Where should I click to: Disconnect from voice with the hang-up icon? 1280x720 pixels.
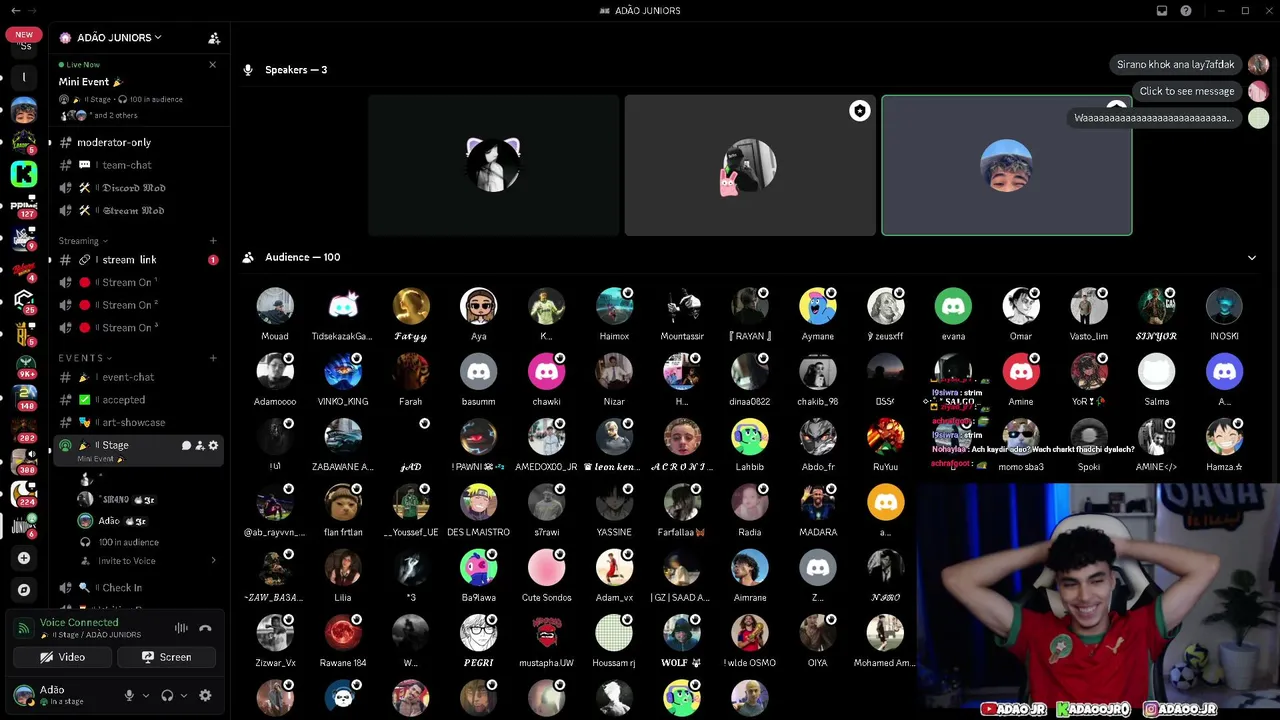coord(205,628)
